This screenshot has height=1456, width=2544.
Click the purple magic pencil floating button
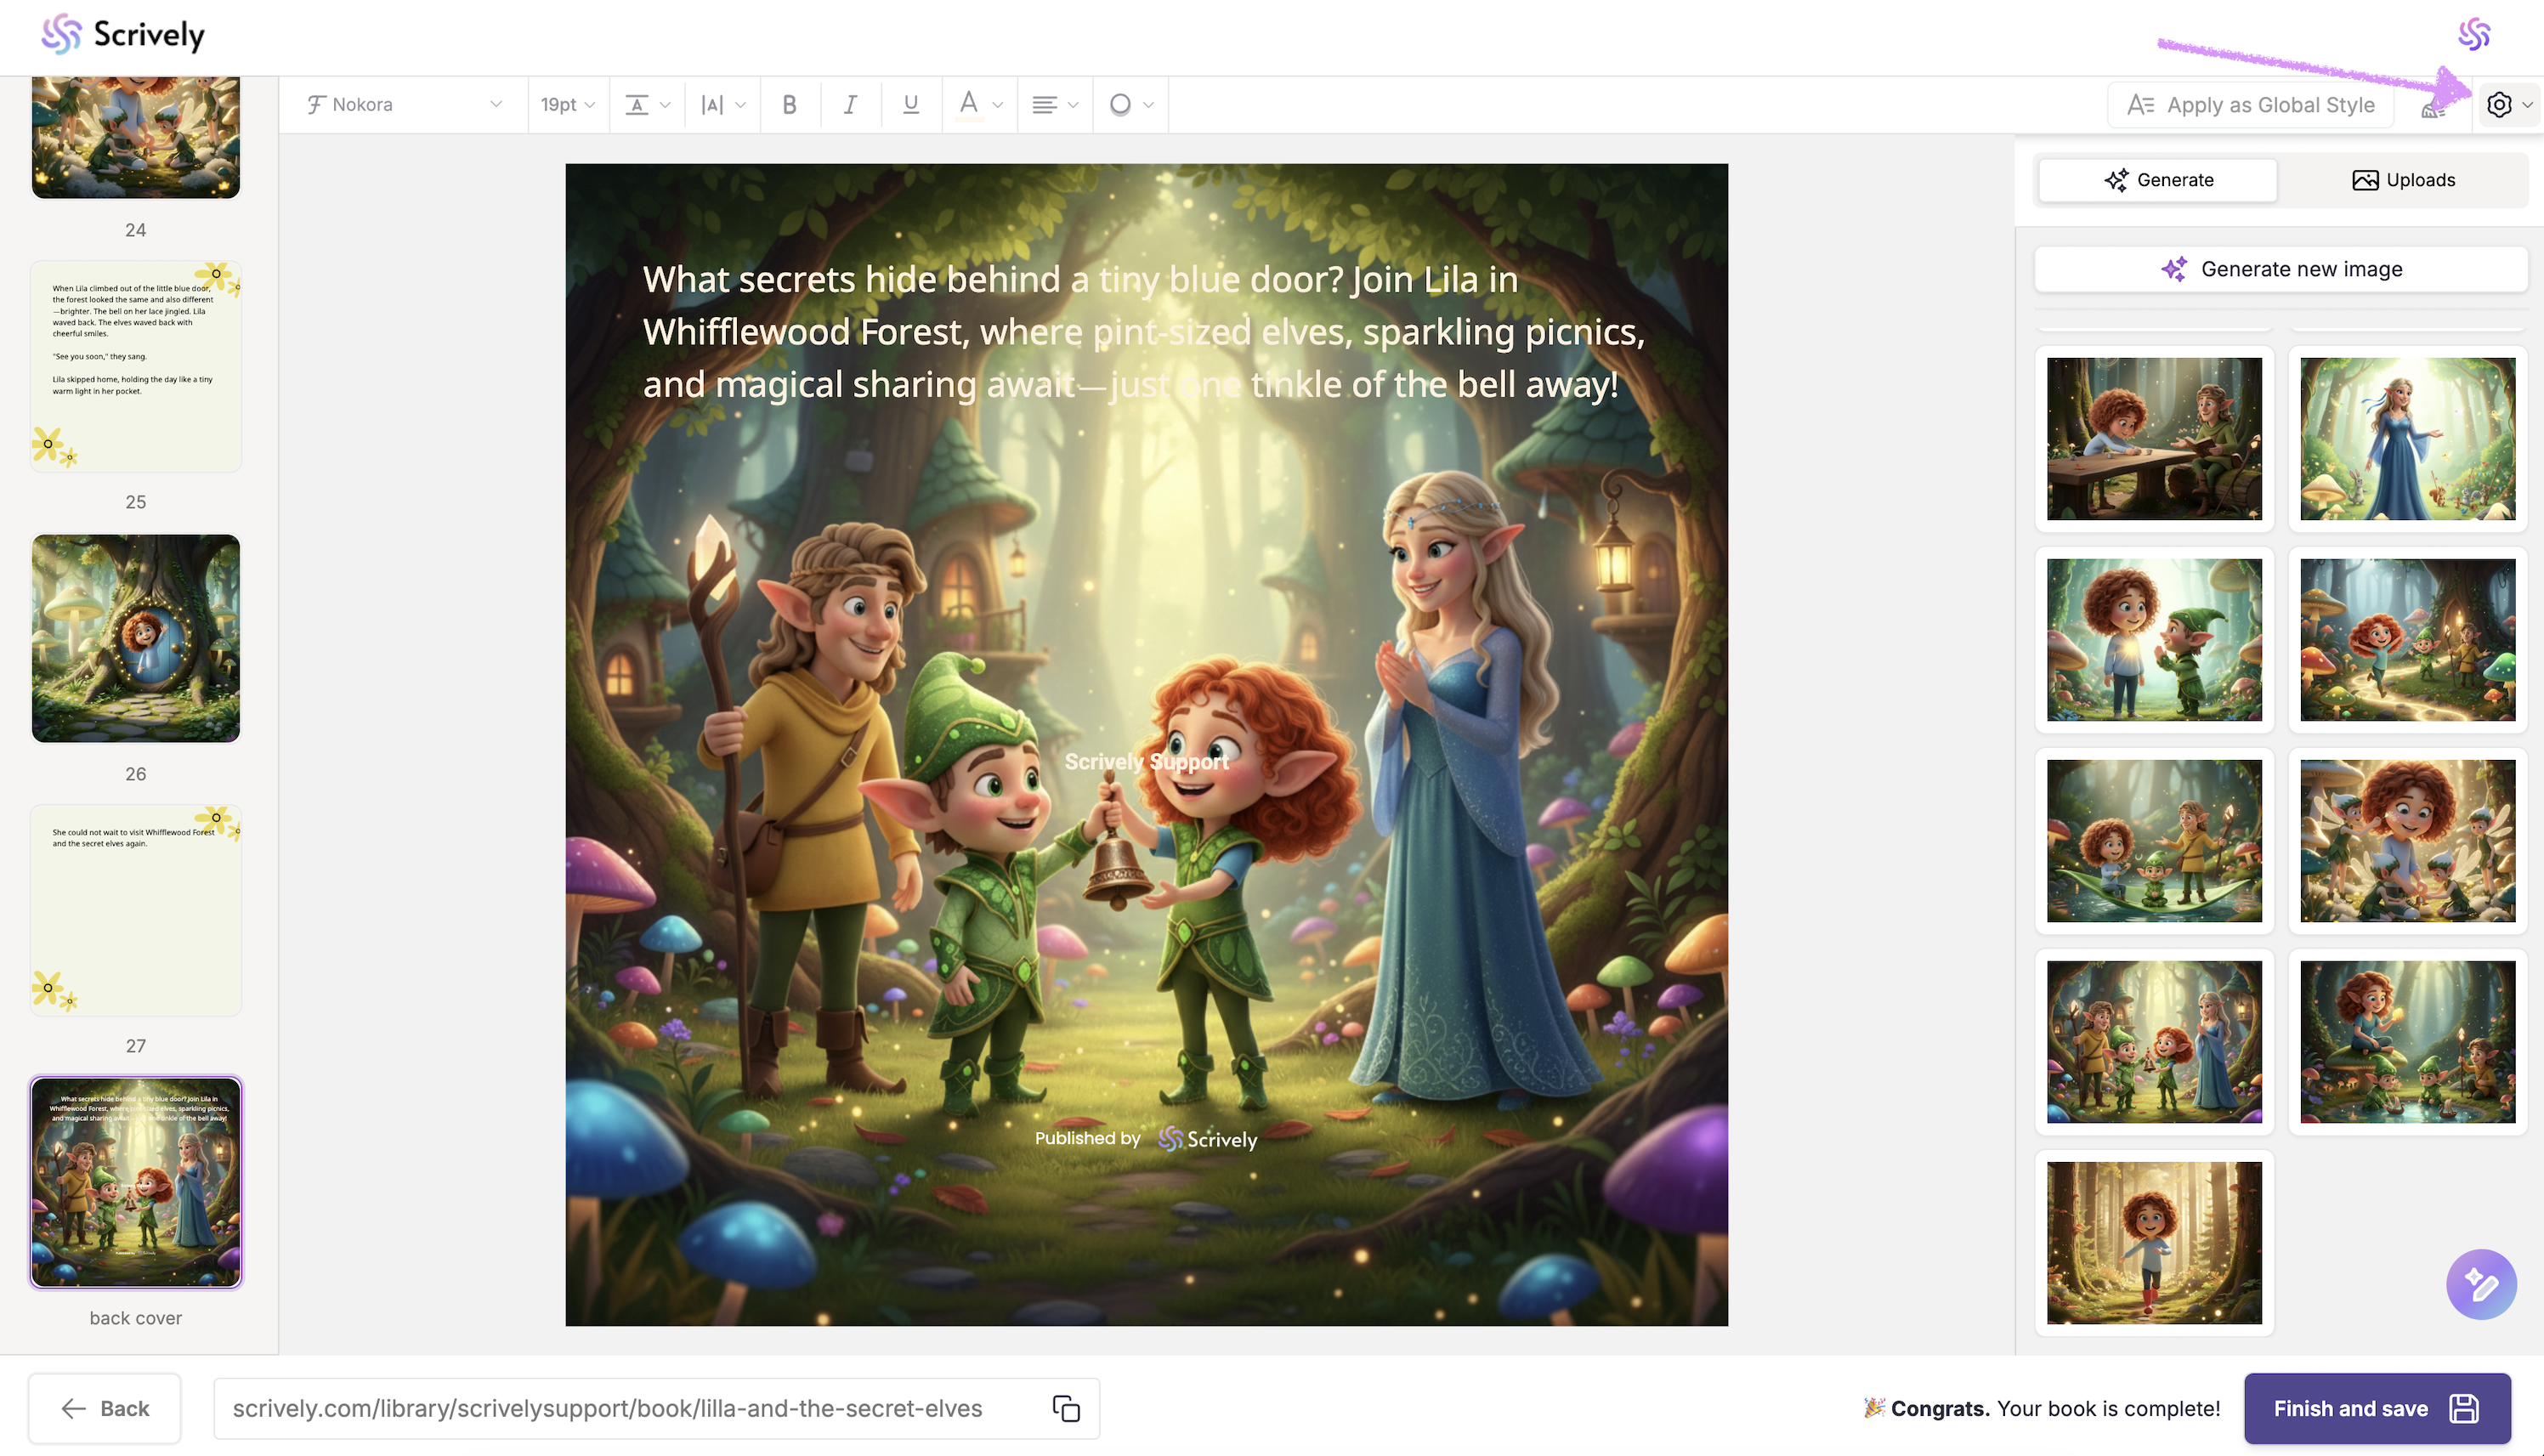tap(2480, 1284)
